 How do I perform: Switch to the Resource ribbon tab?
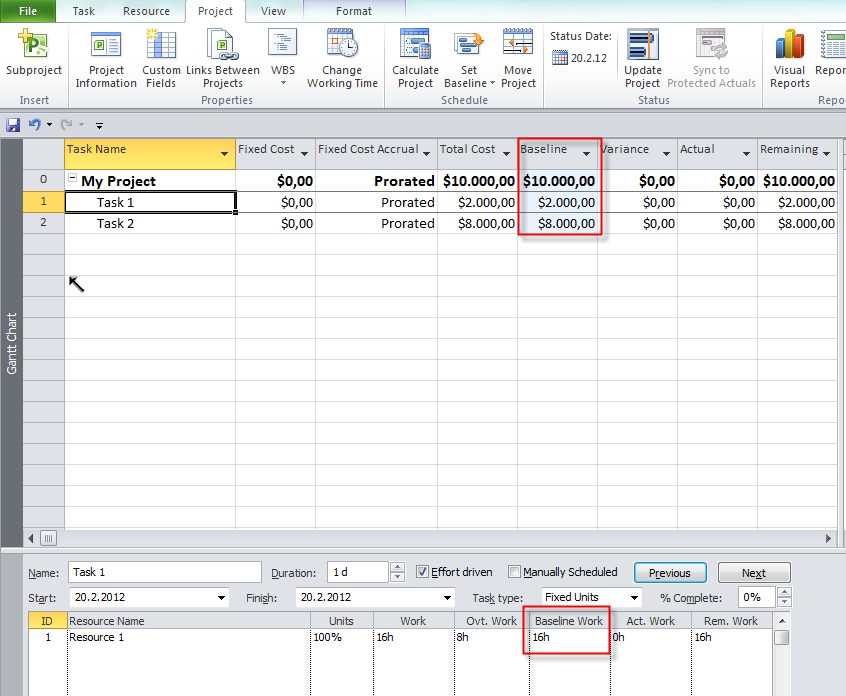coord(146,11)
